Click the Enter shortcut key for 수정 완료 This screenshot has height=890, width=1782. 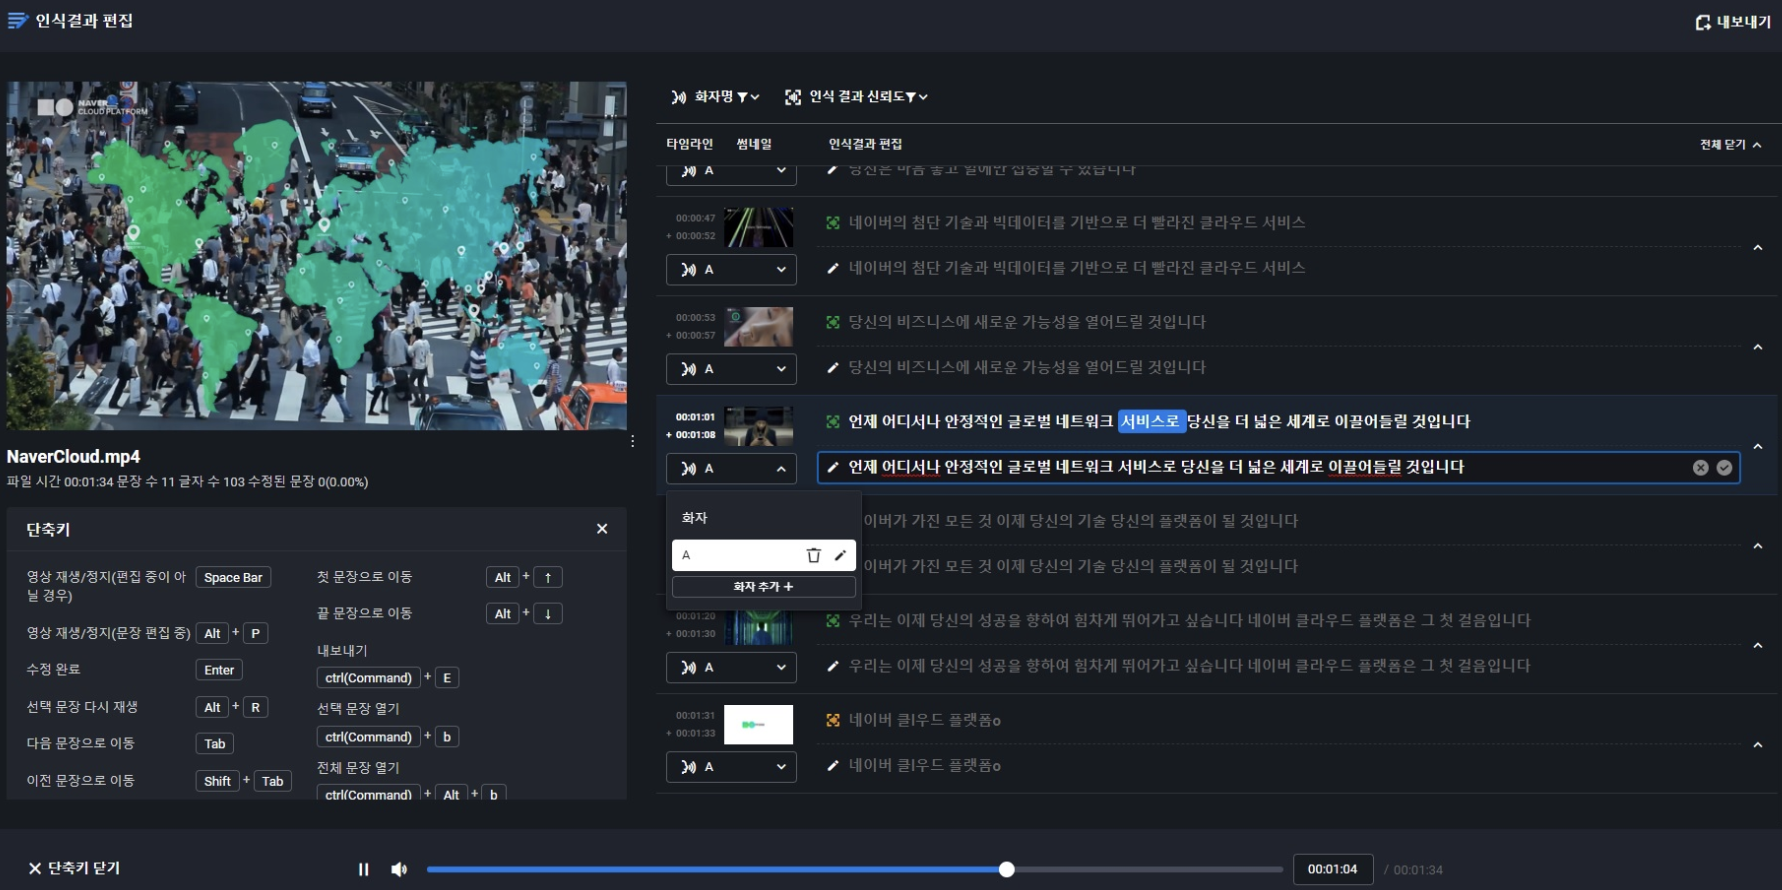tap(219, 670)
